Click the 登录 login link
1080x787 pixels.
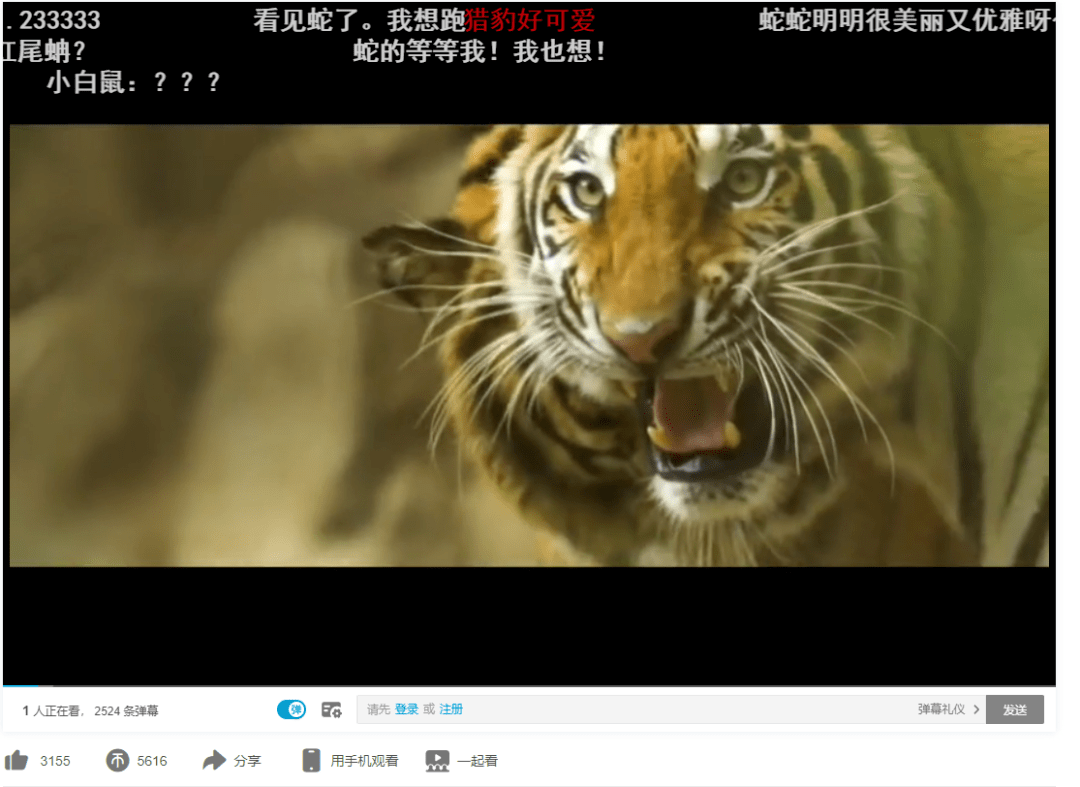coord(406,709)
